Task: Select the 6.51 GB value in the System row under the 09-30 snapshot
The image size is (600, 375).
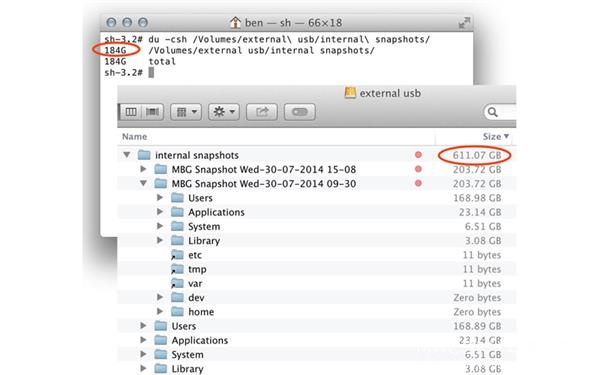Action: point(483,227)
